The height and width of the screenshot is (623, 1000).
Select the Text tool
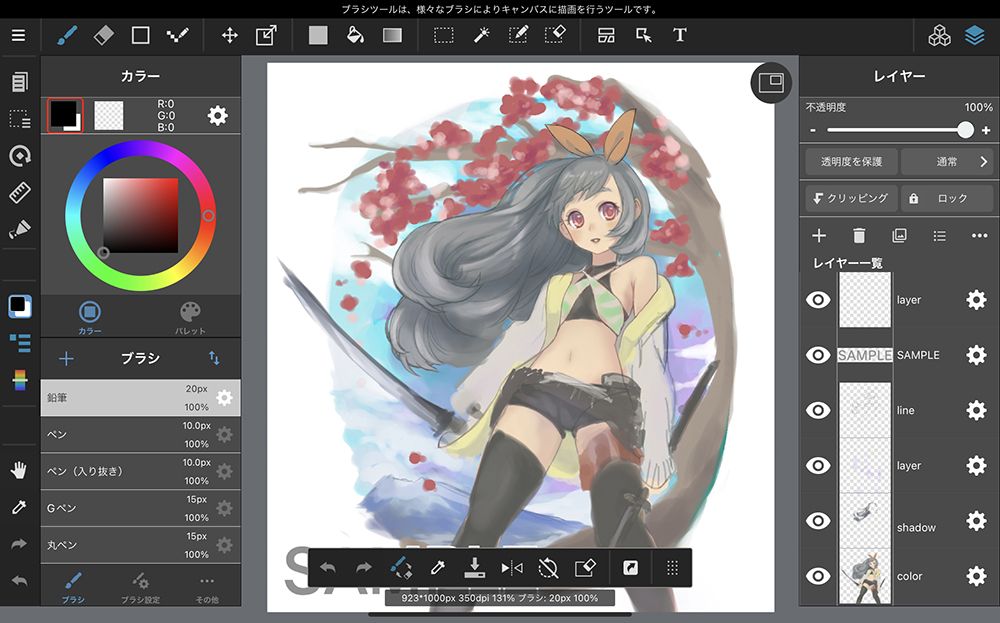680,35
